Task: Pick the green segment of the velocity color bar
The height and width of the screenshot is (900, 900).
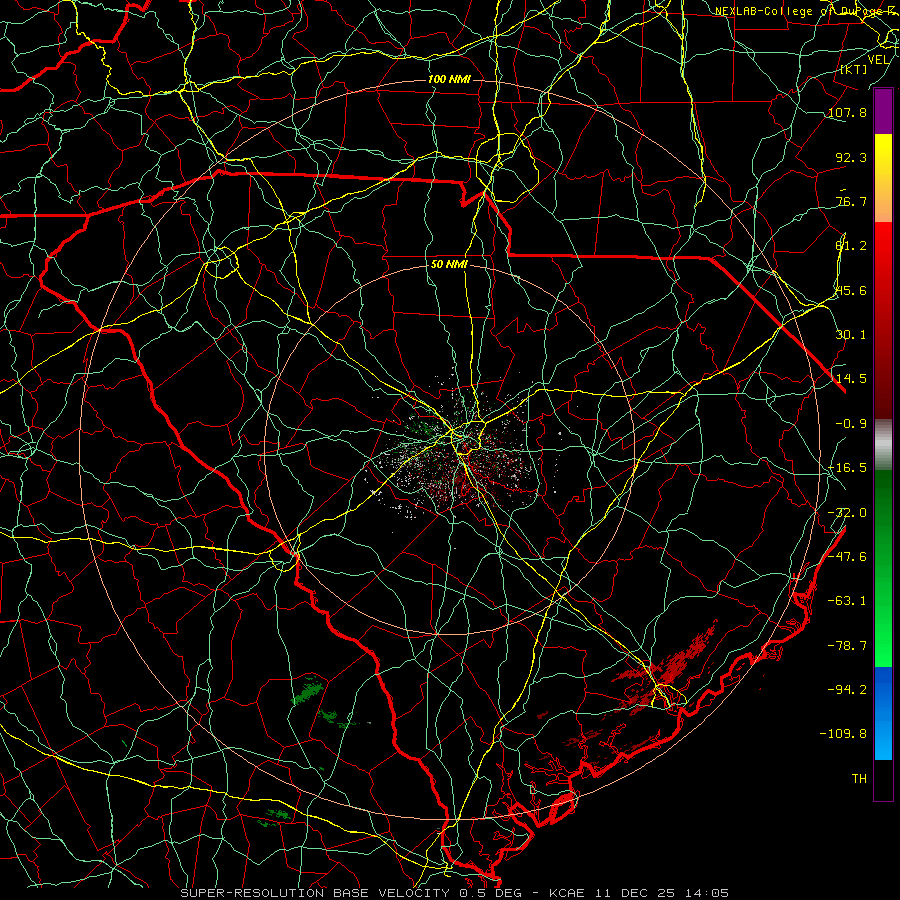Action: [x=883, y=568]
